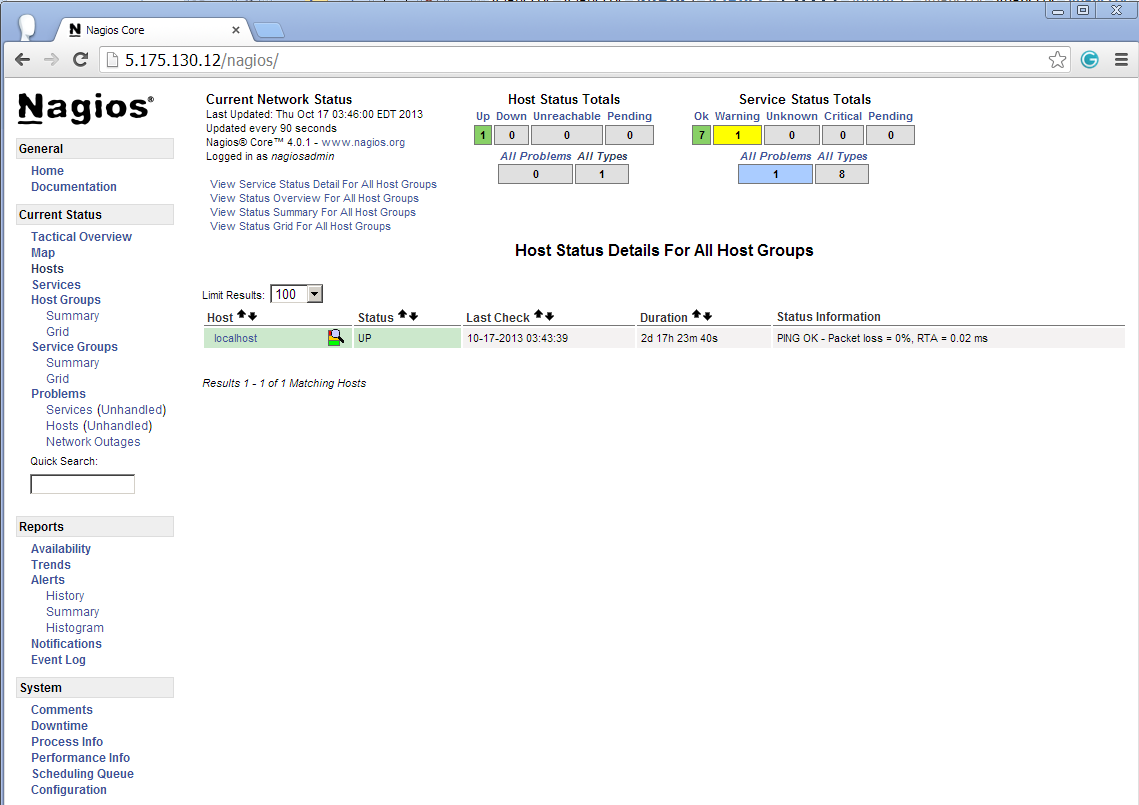The image size is (1139, 805).
Task: Open Host Groups overview
Action: (65, 300)
